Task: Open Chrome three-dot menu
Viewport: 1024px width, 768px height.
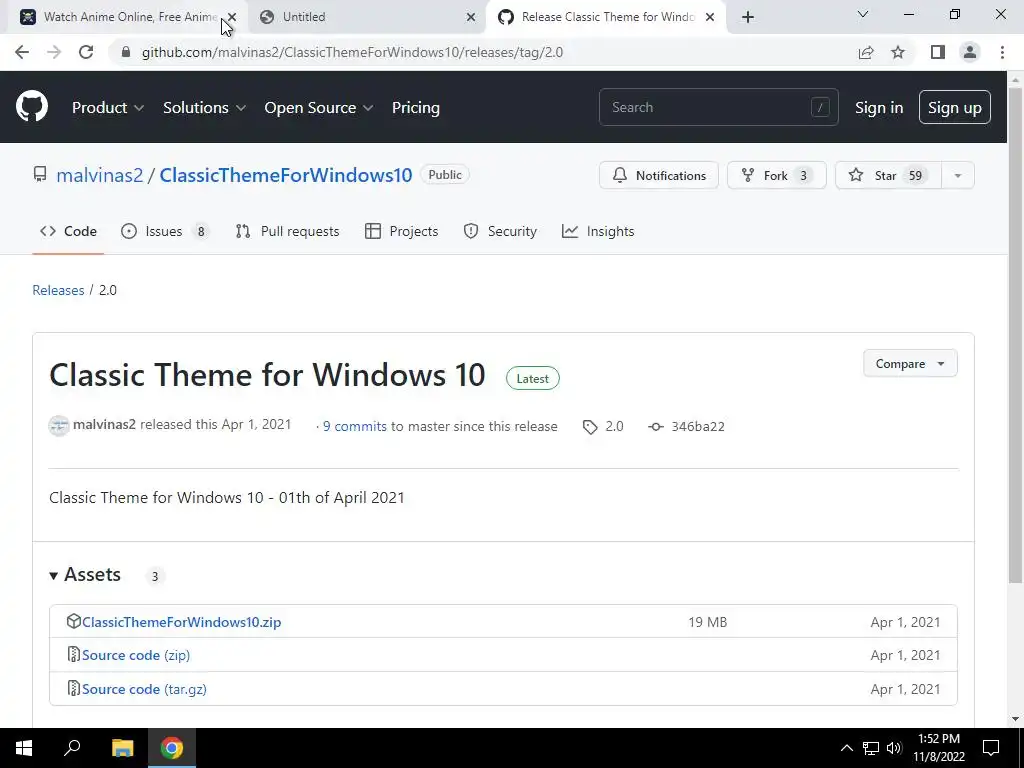Action: 1002,52
